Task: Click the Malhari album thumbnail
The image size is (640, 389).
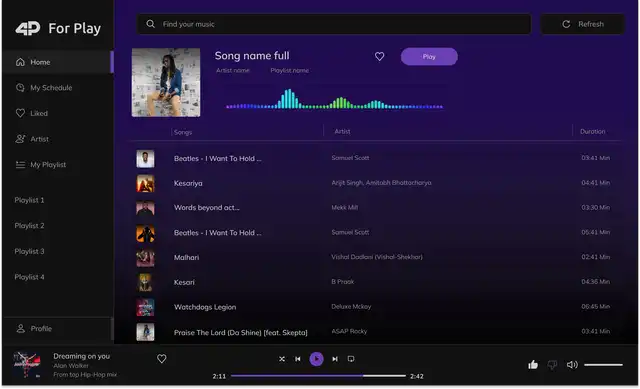Action: (x=145, y=258)
